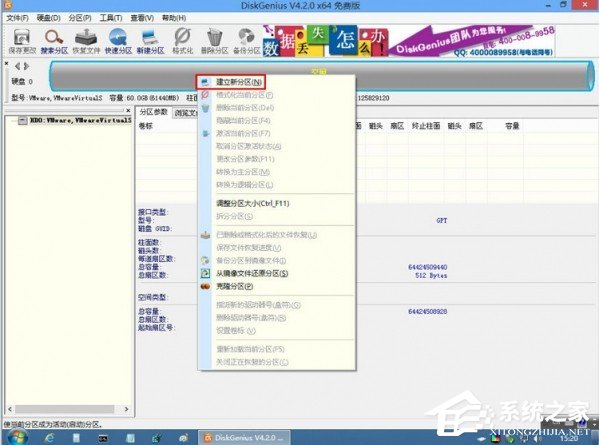Click the 备份分区 backup partition toolbar icon
The height and width of the screenshot is (445, 599).
[x=246, y=42]
